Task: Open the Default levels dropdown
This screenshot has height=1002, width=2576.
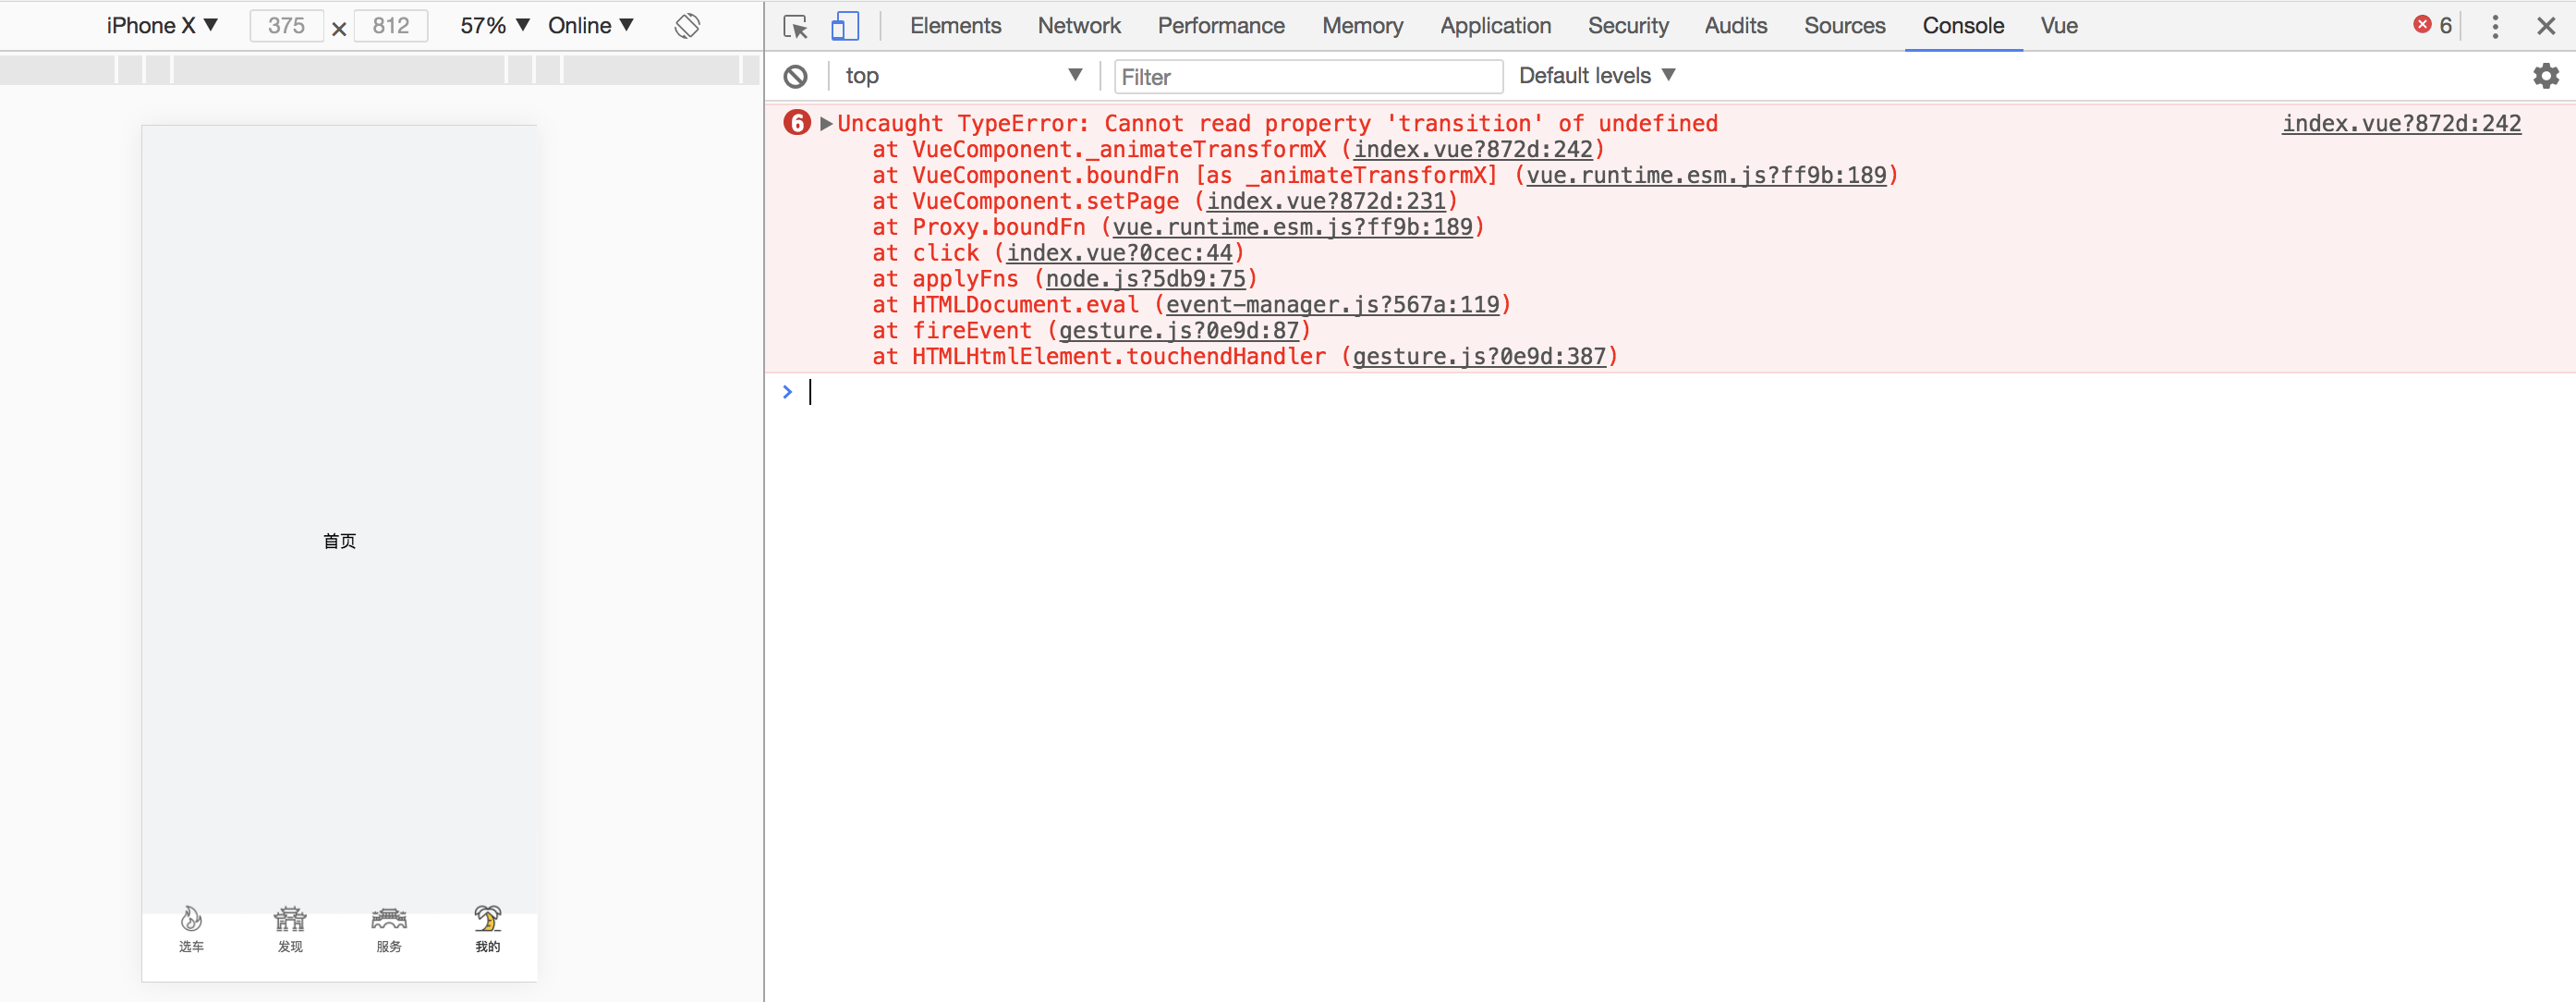Action: [1595, 75]
